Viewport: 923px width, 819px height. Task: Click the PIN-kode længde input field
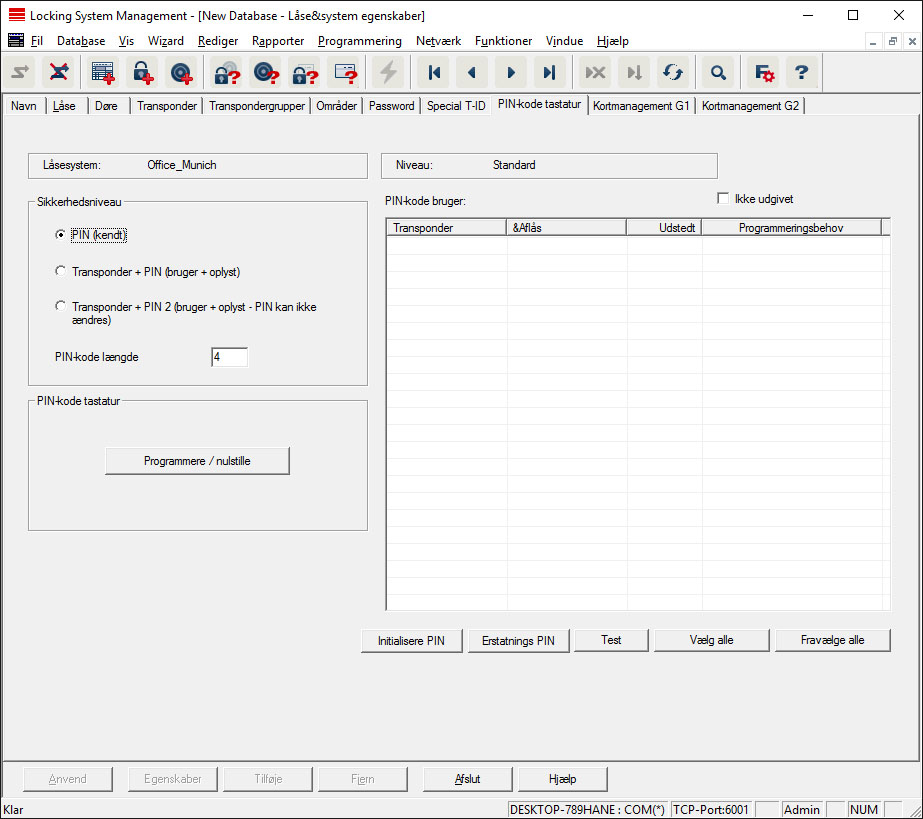(x=229, y=357)
